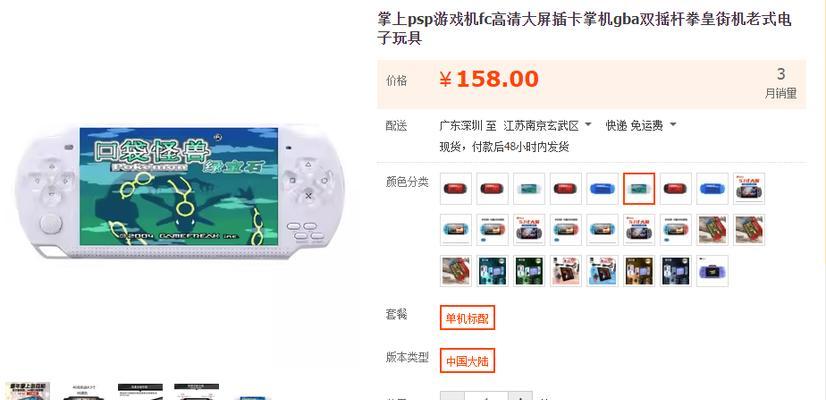Click the main white PSP product image
The height and width of the screenshot is (400, 826).
pos(180,191)
